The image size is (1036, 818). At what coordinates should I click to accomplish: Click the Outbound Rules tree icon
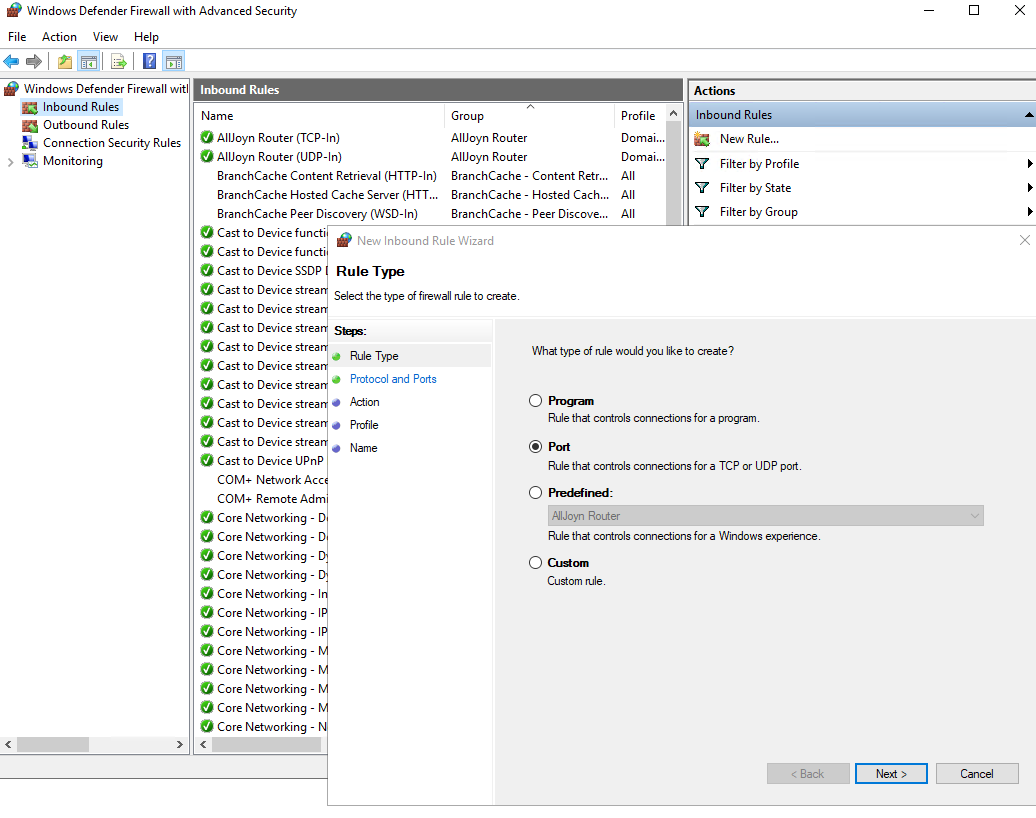pyautogui.click(x=30, y=125)
